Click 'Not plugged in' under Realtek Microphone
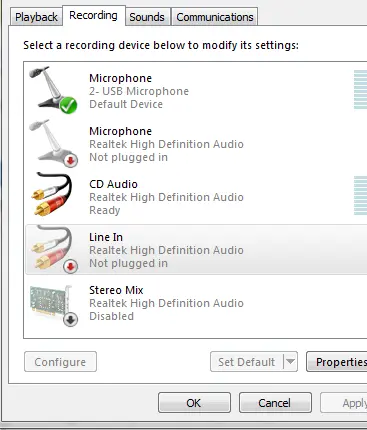This screenshot has width=367, height=430. [128, 157]
